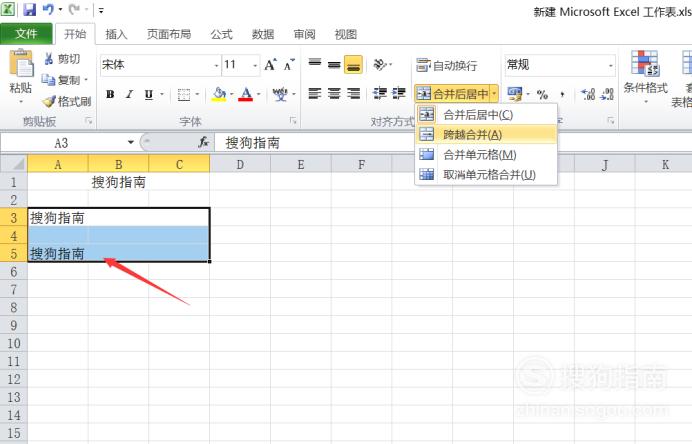Select 合并单元格(M) menu option
The width and height of the screenshot is (692, 444).
pos(486,154)
